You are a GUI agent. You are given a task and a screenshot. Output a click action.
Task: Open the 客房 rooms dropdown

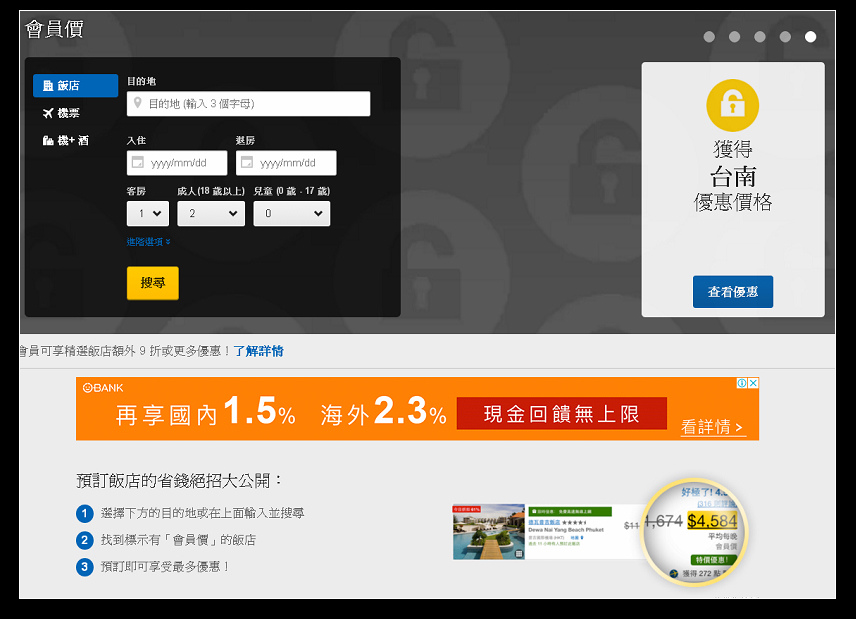tap(148, 213)
